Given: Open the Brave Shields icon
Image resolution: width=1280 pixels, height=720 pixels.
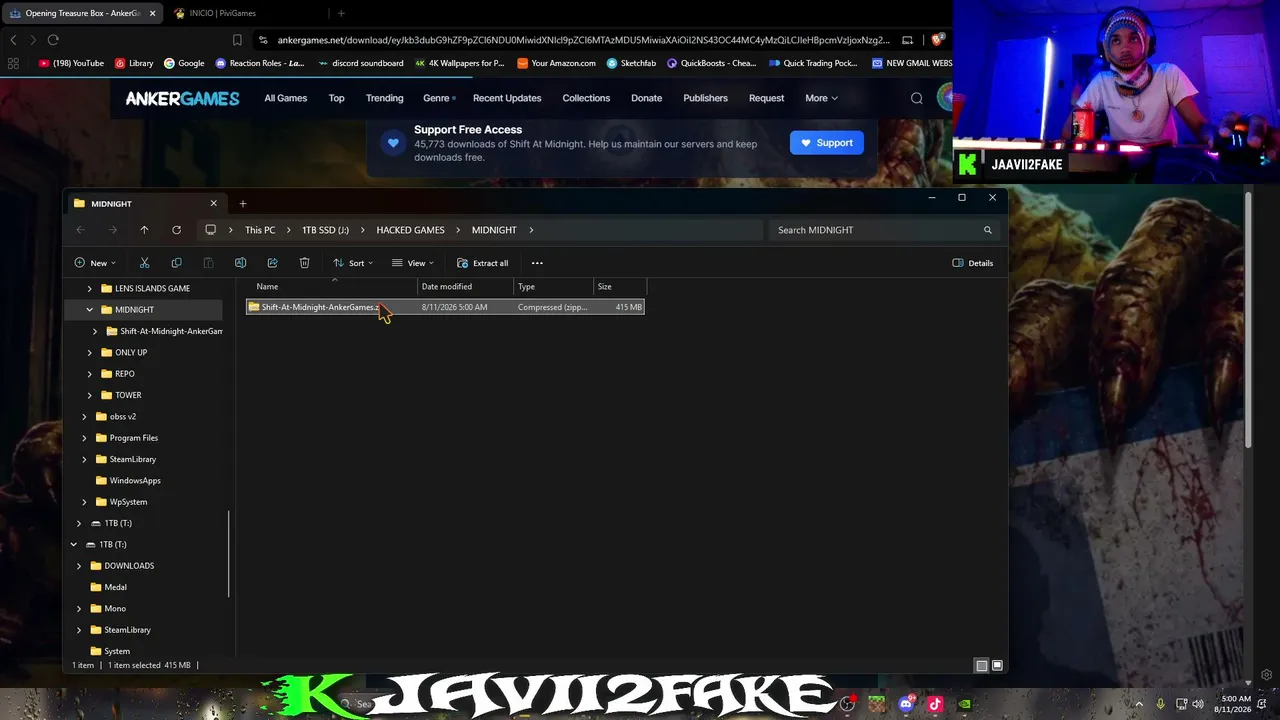Looking at the screenshot, I should coord(937,40).
